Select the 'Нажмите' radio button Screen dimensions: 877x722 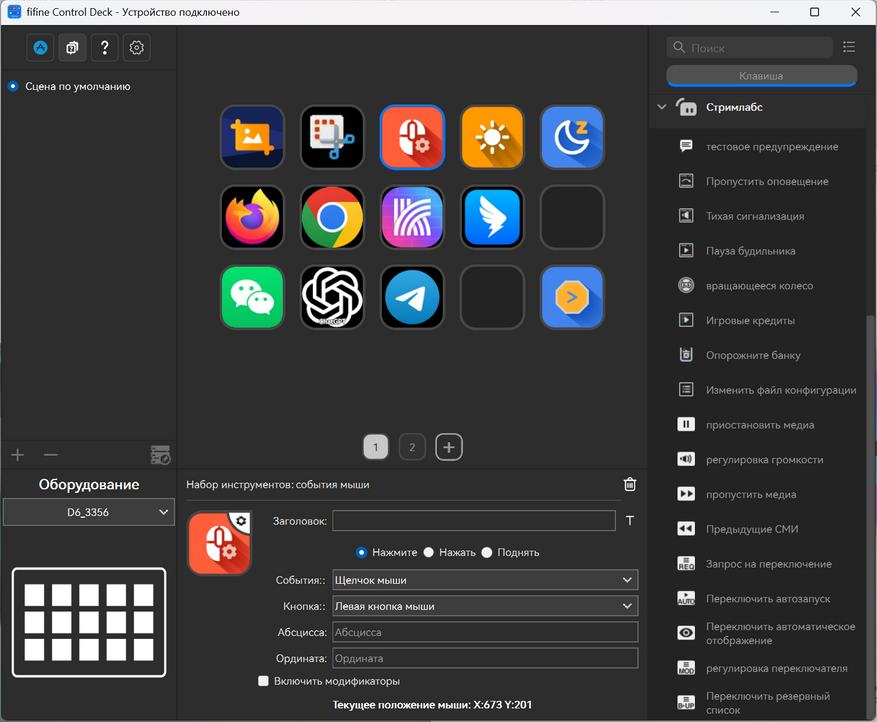(x=362, y=552)
